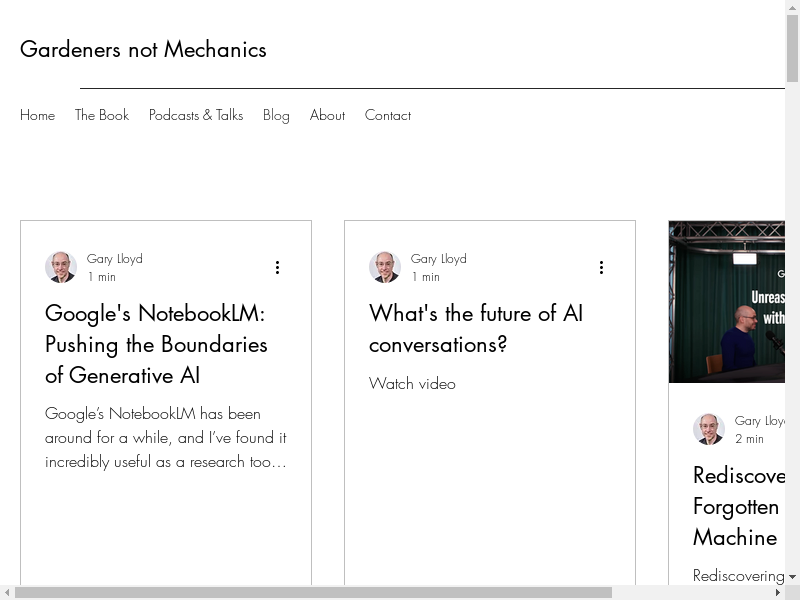Open the third post's video thumbnail image
This screenshot has width=800, height=600.
tap(727, 302)
